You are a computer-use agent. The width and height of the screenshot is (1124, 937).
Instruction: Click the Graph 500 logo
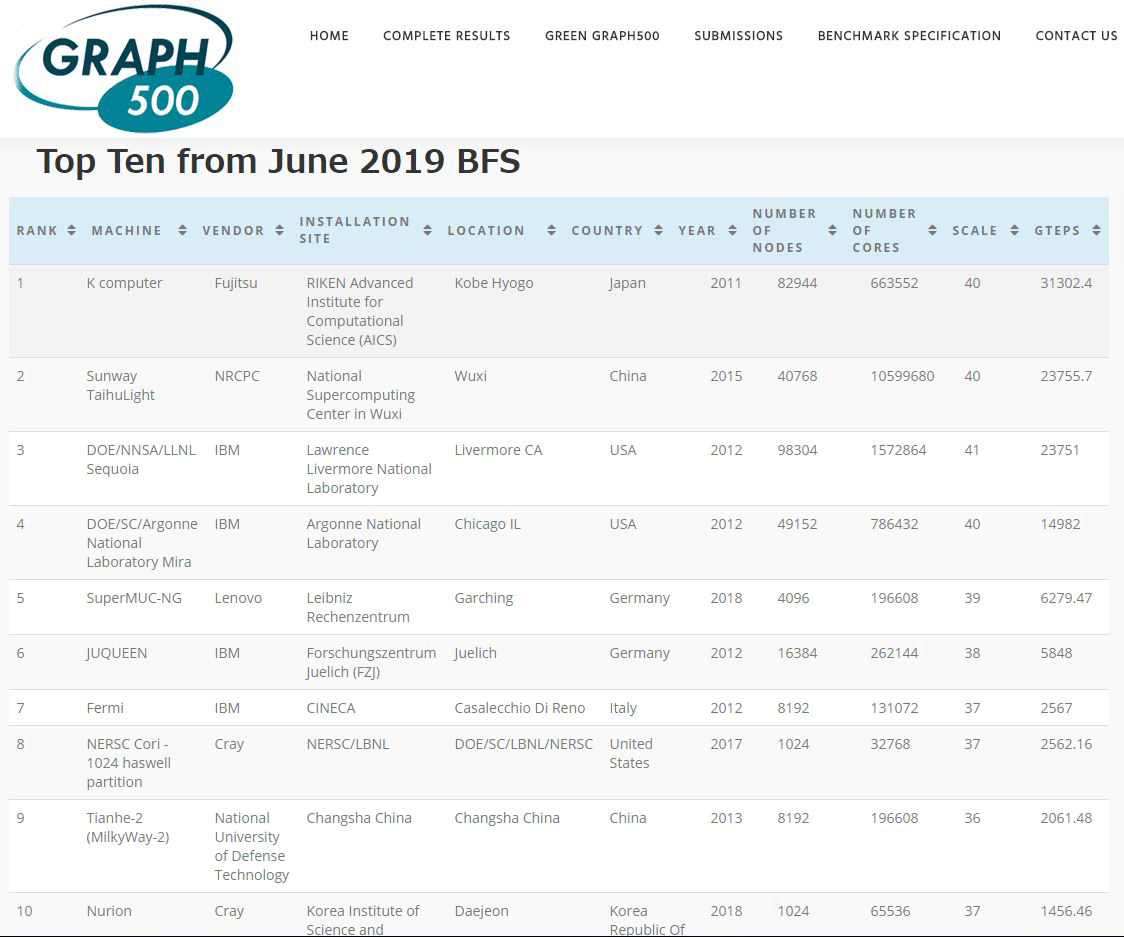click(x=123, y=69)
